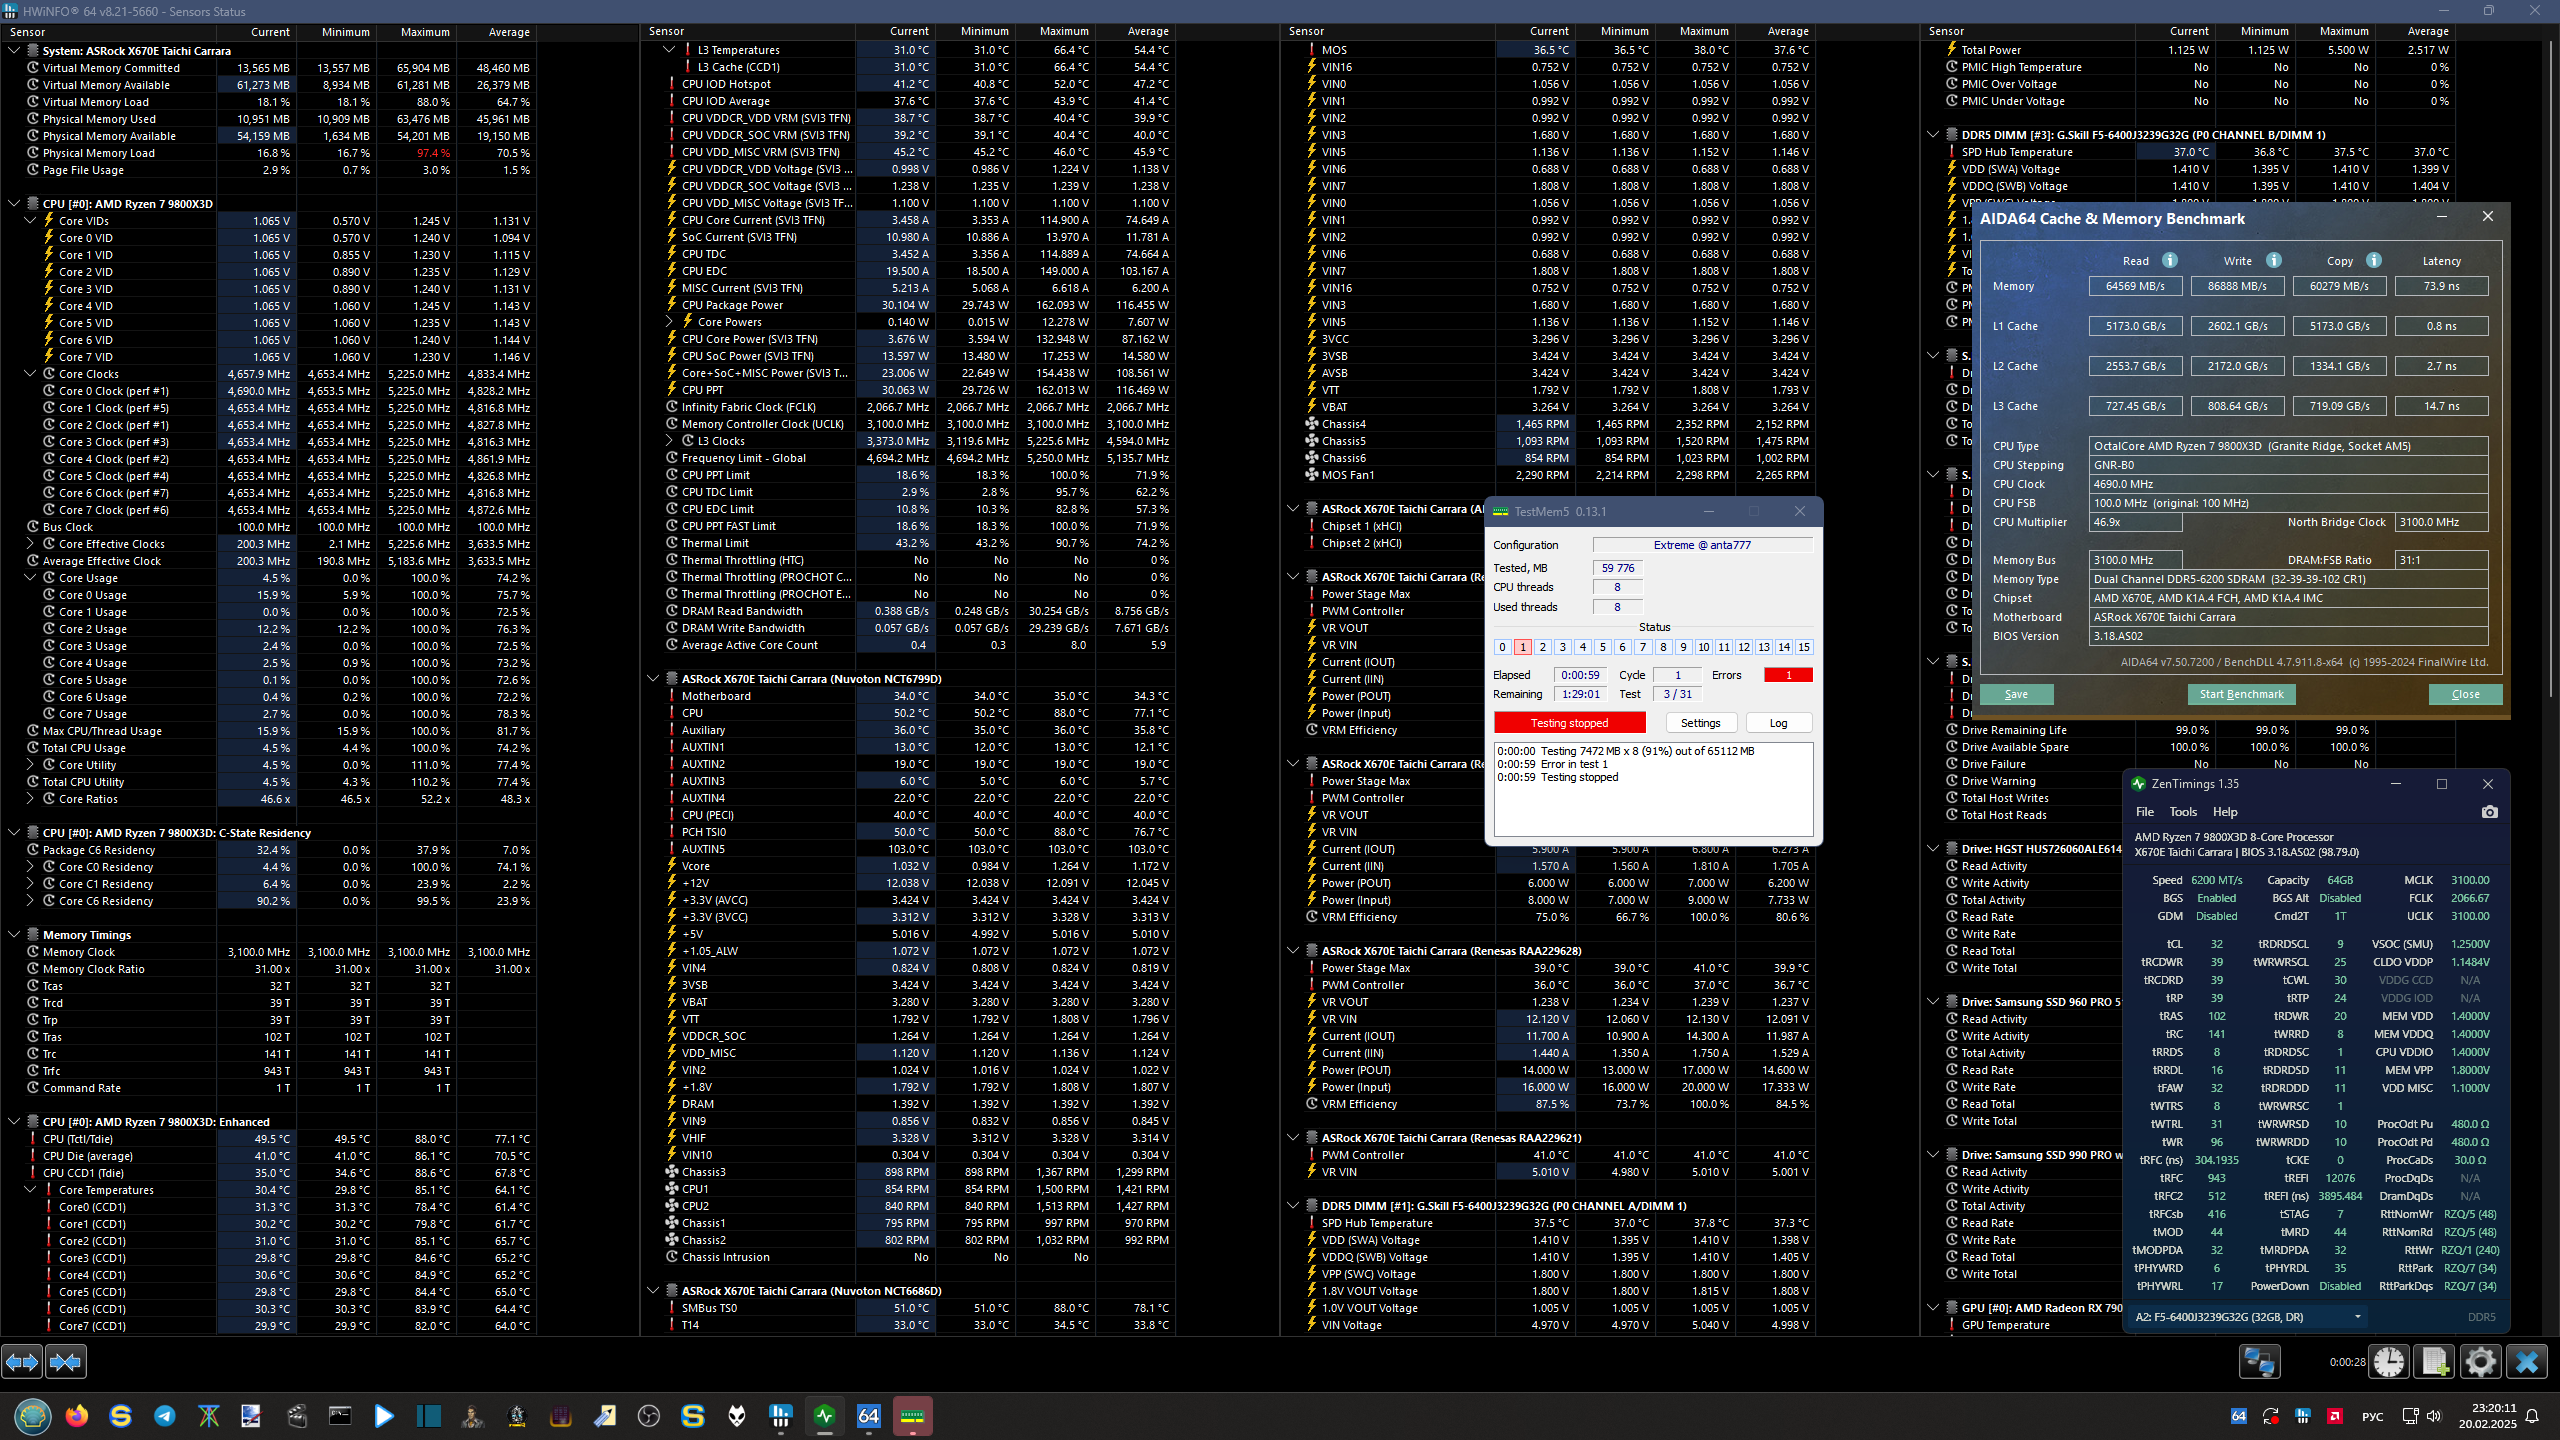Expand the Core Effective Clocks node

30,544
